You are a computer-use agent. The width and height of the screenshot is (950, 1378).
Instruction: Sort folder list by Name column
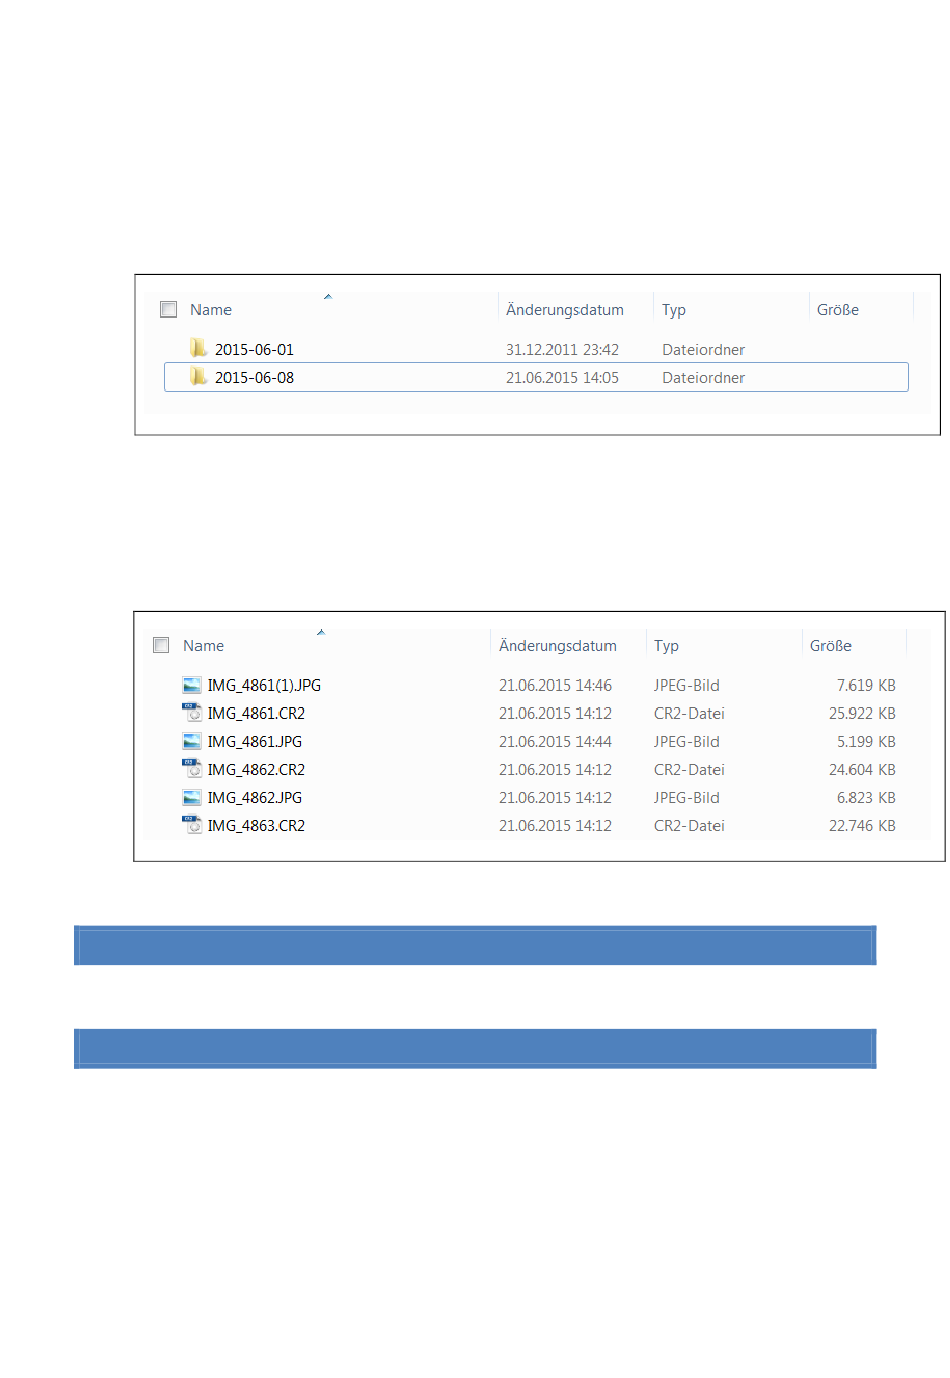[x=211, y=310]
